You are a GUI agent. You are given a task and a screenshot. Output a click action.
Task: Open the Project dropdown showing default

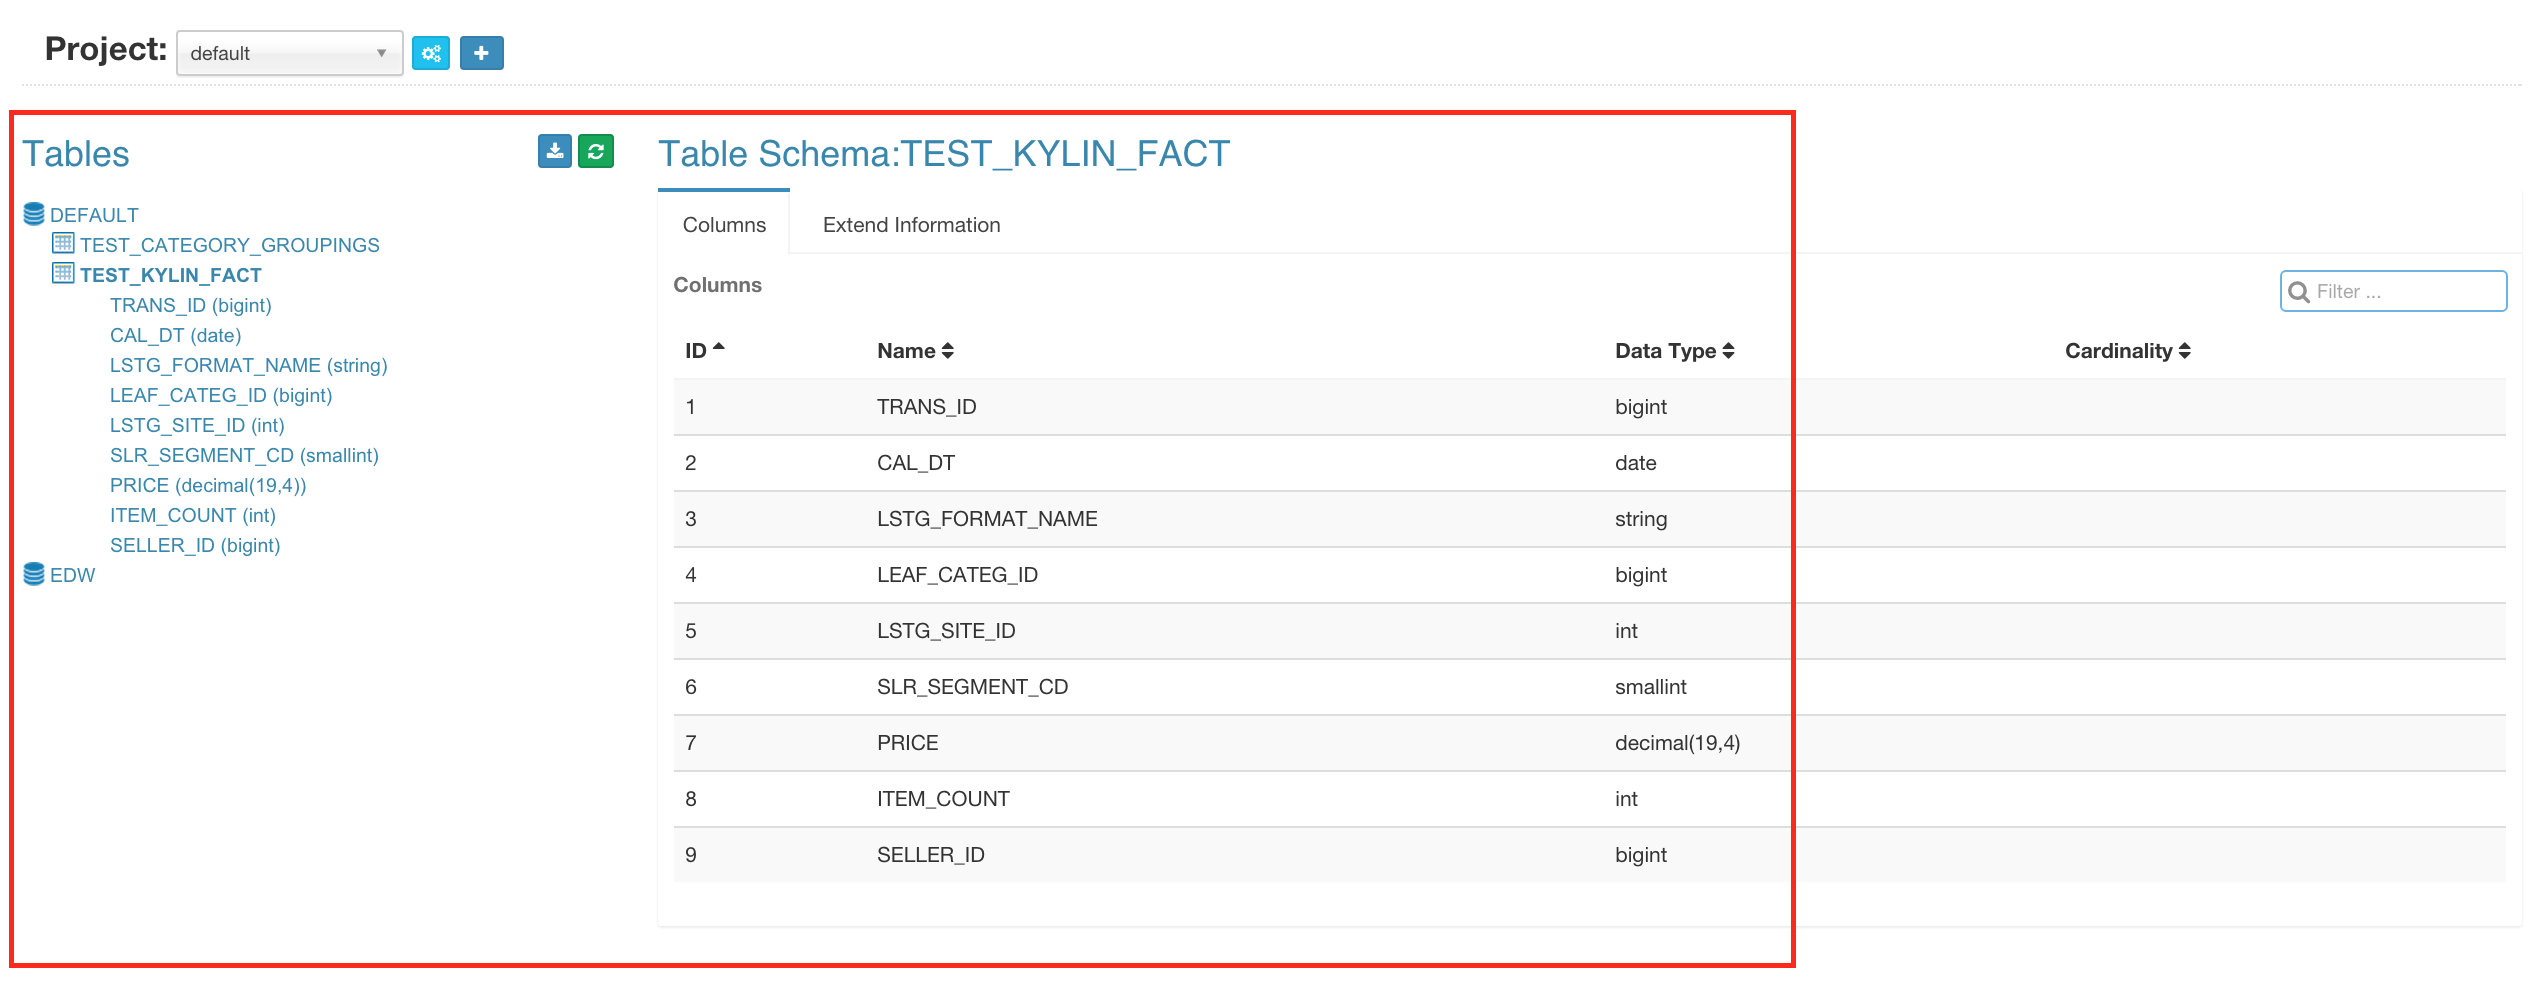tap(289, 53)
